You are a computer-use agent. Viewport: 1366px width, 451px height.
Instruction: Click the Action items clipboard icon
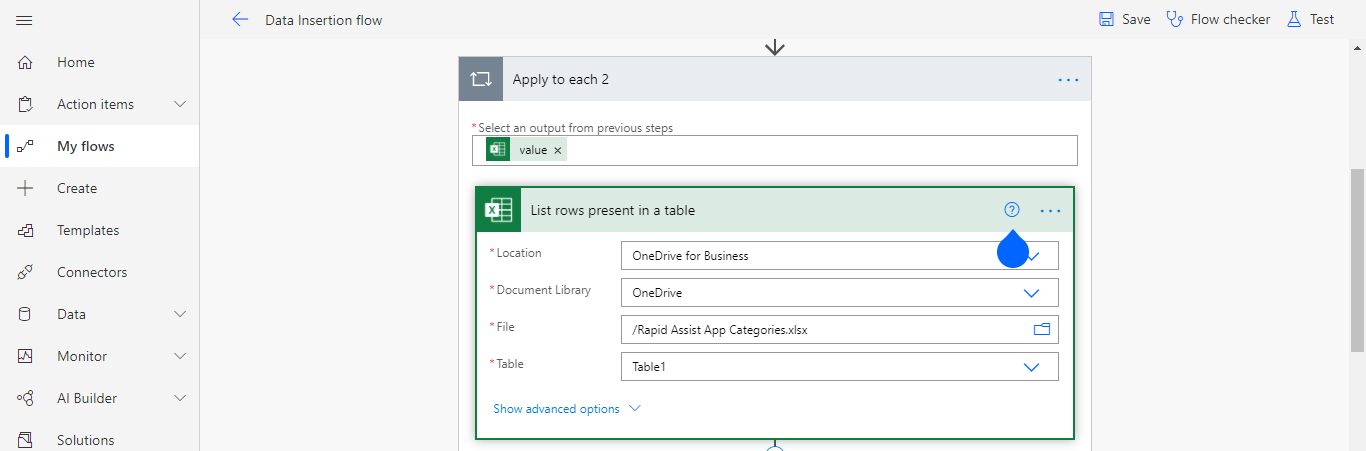(x=25, y=104)
